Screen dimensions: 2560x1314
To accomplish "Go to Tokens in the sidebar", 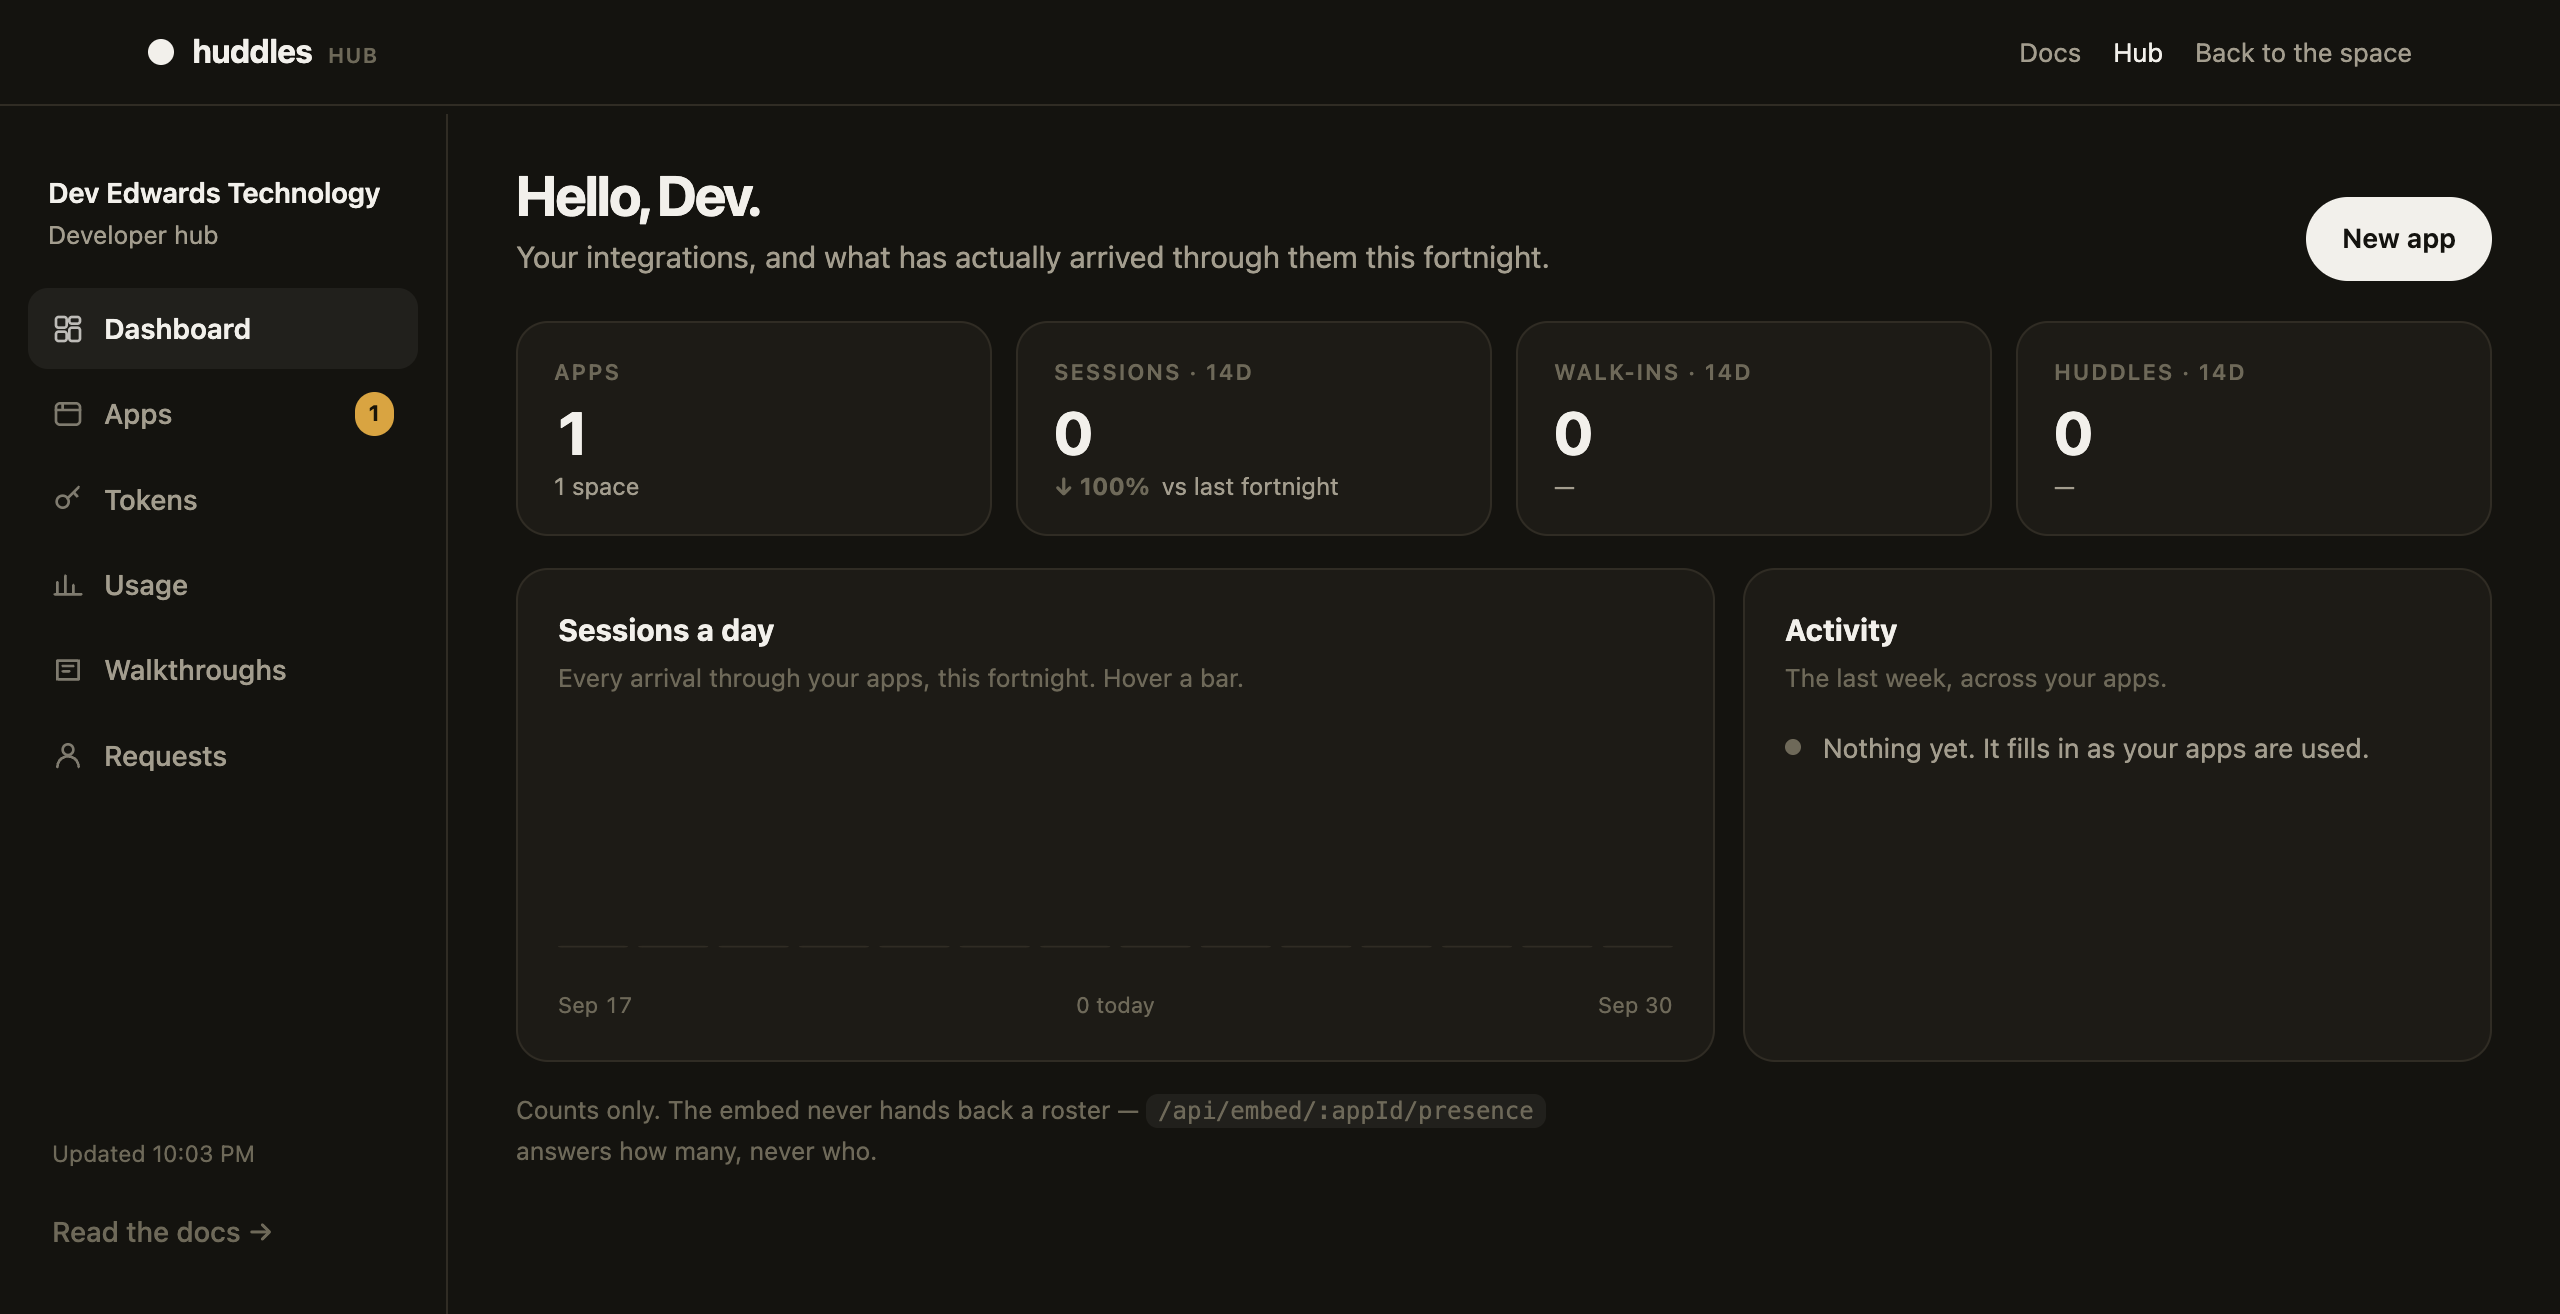I will 223,499.
